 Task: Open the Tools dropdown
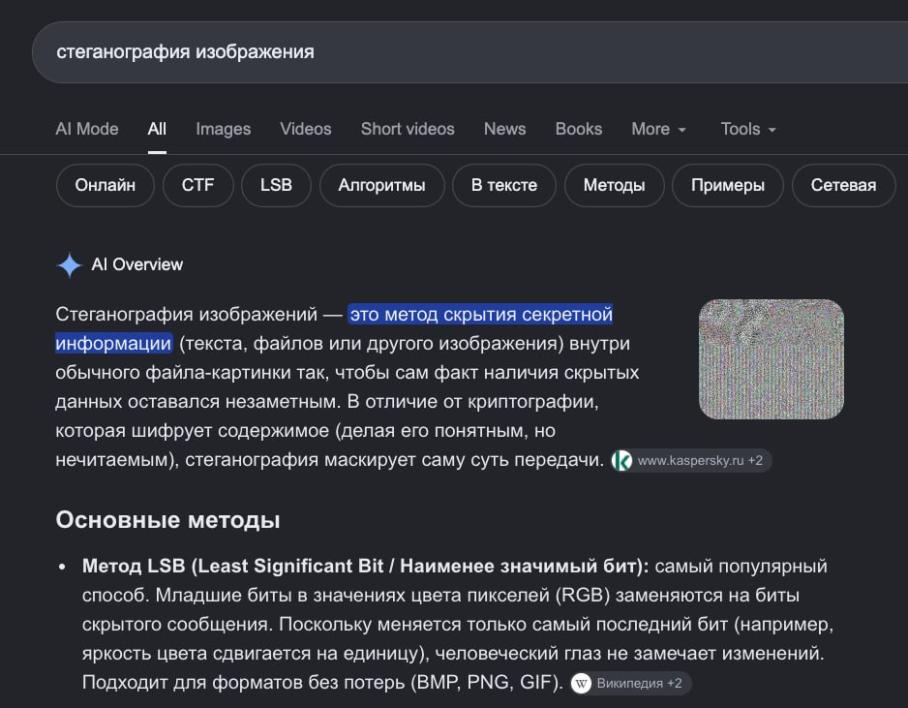(x=748, y=129)
